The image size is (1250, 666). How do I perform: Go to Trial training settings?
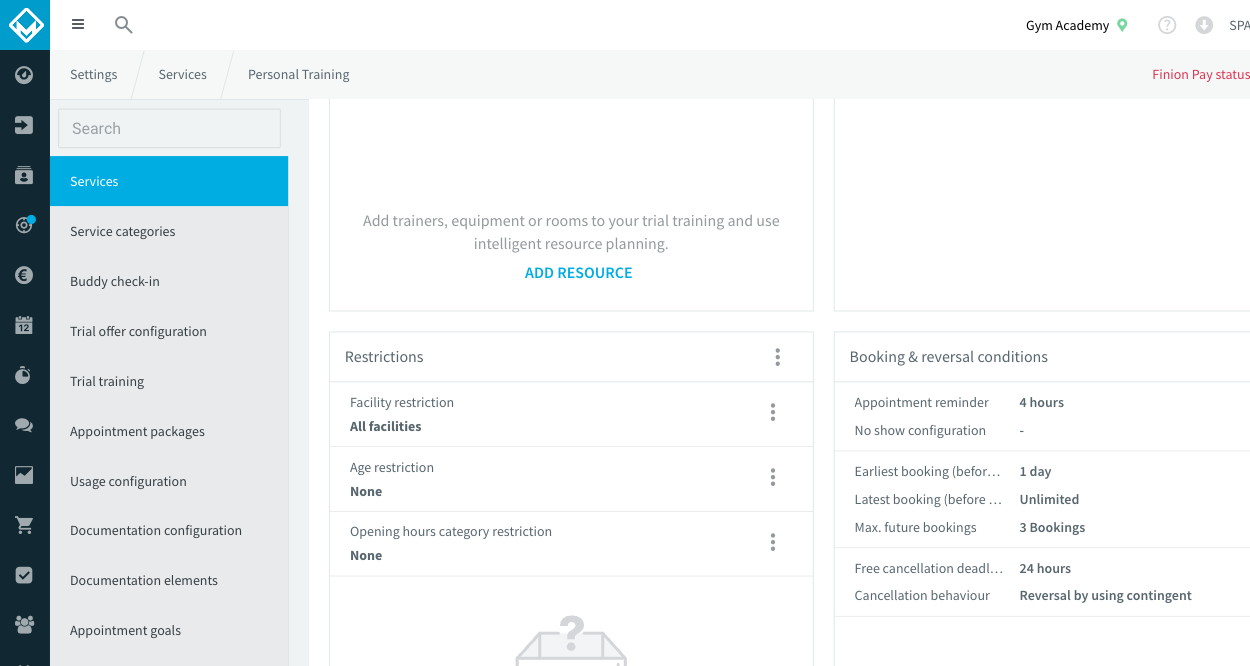(169, 381)
